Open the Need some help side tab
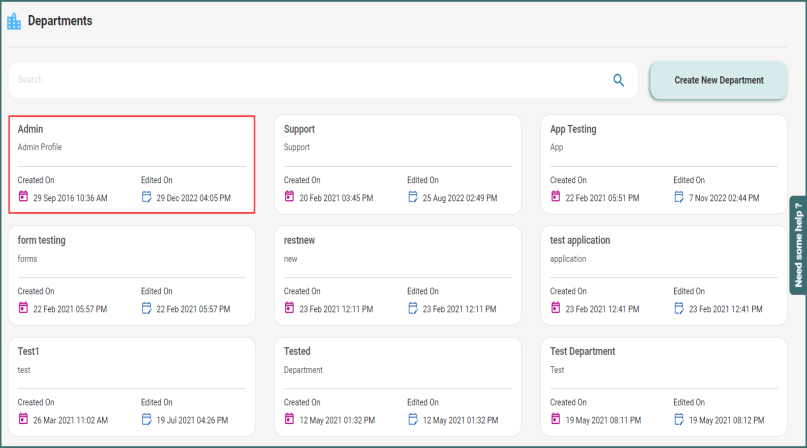 pos(797,244)
